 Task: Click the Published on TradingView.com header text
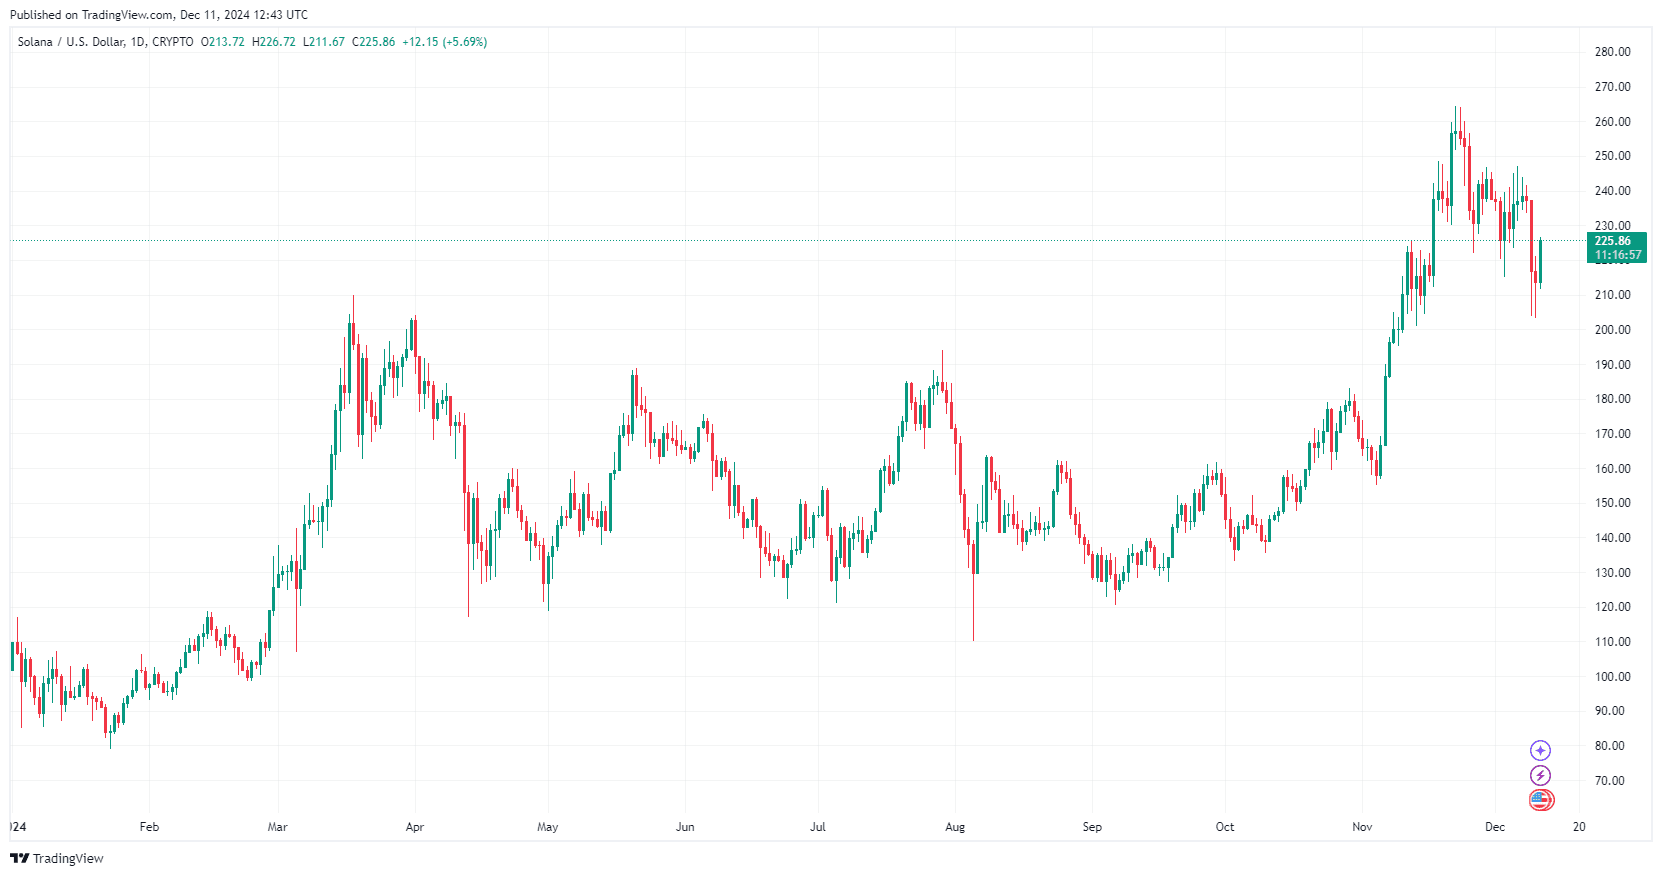tap(159, 15)
